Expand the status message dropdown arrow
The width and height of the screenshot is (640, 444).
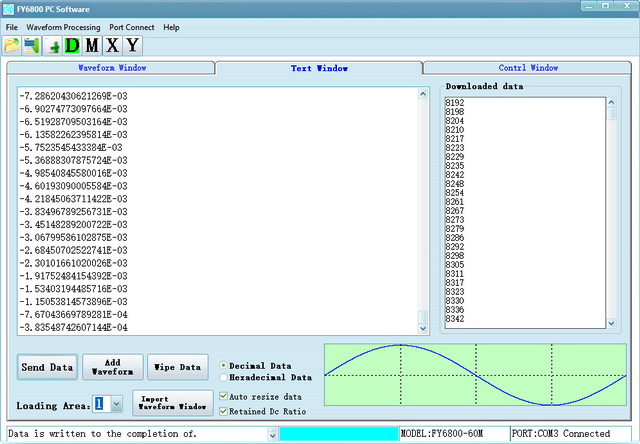pyautogui.click(x=273, y=434)
